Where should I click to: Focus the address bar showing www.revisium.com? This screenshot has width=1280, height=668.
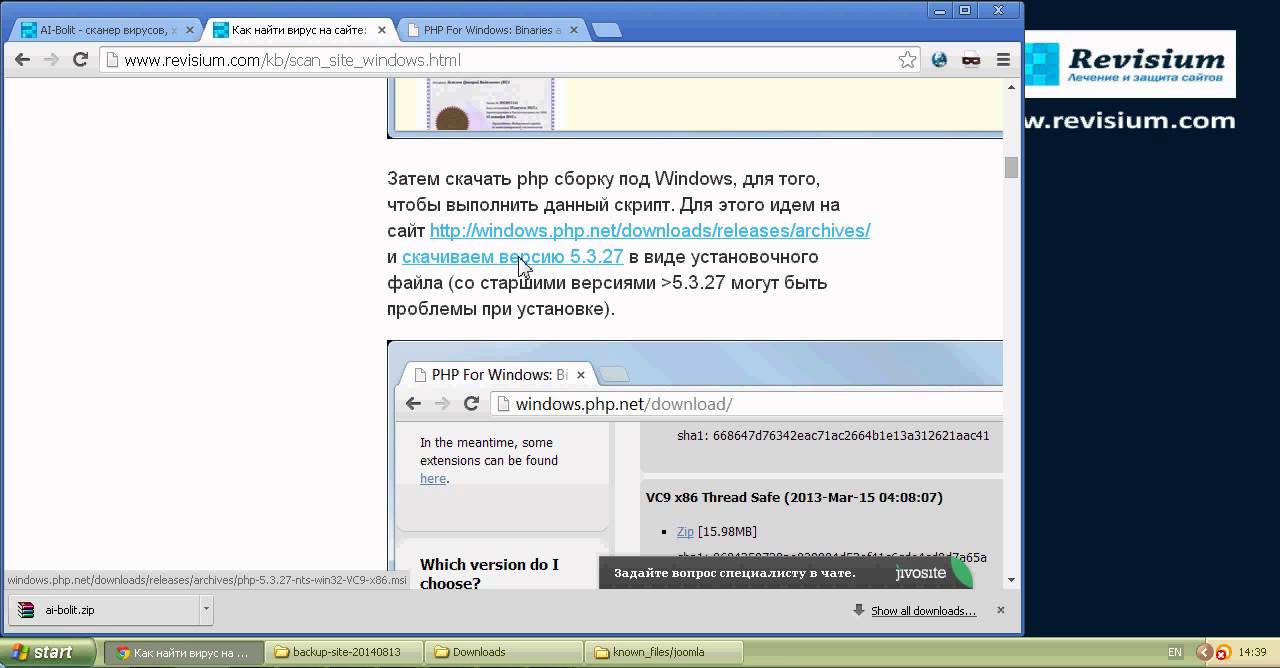(x=500, y=60)
